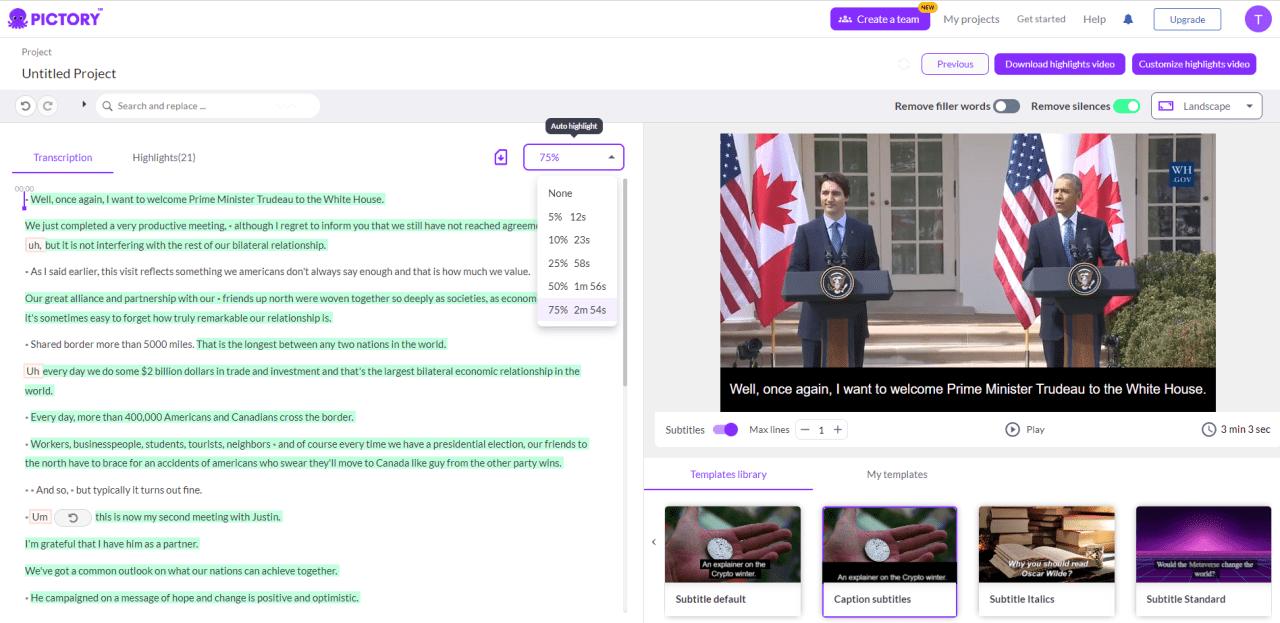This screenshot has height=623, width=1280.
Task: Click the redo arrow icon
Action: [x=47, y=105]
